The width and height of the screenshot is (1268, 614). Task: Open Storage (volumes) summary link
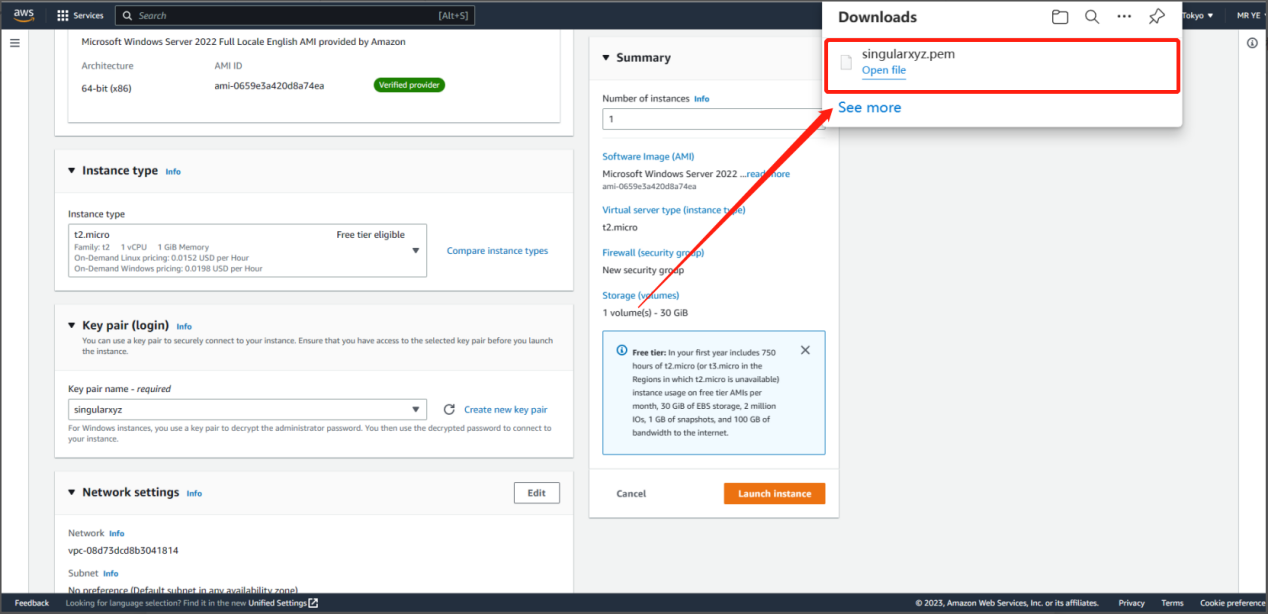[640, 296]
